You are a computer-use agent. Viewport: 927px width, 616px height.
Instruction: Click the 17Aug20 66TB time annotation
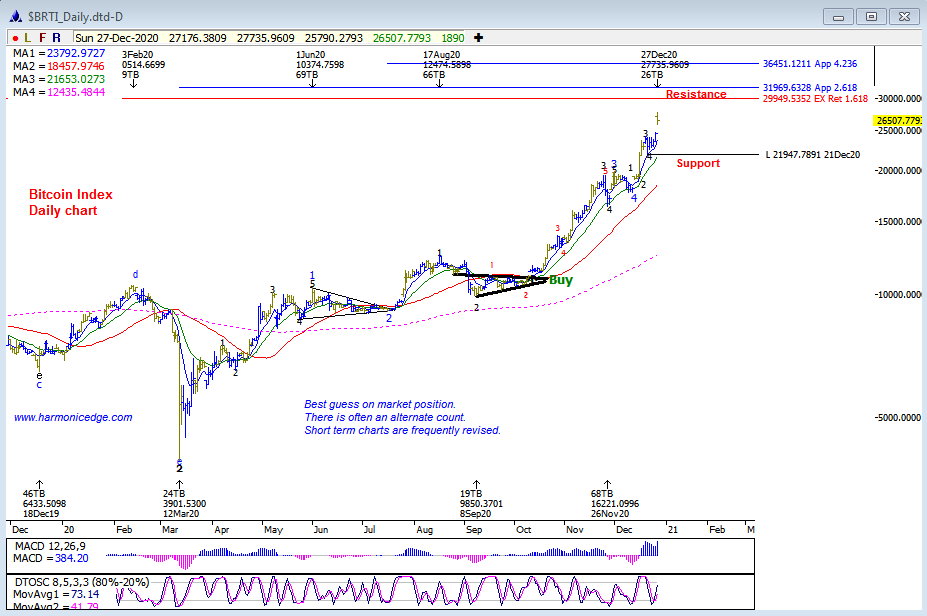coord(447,65)
